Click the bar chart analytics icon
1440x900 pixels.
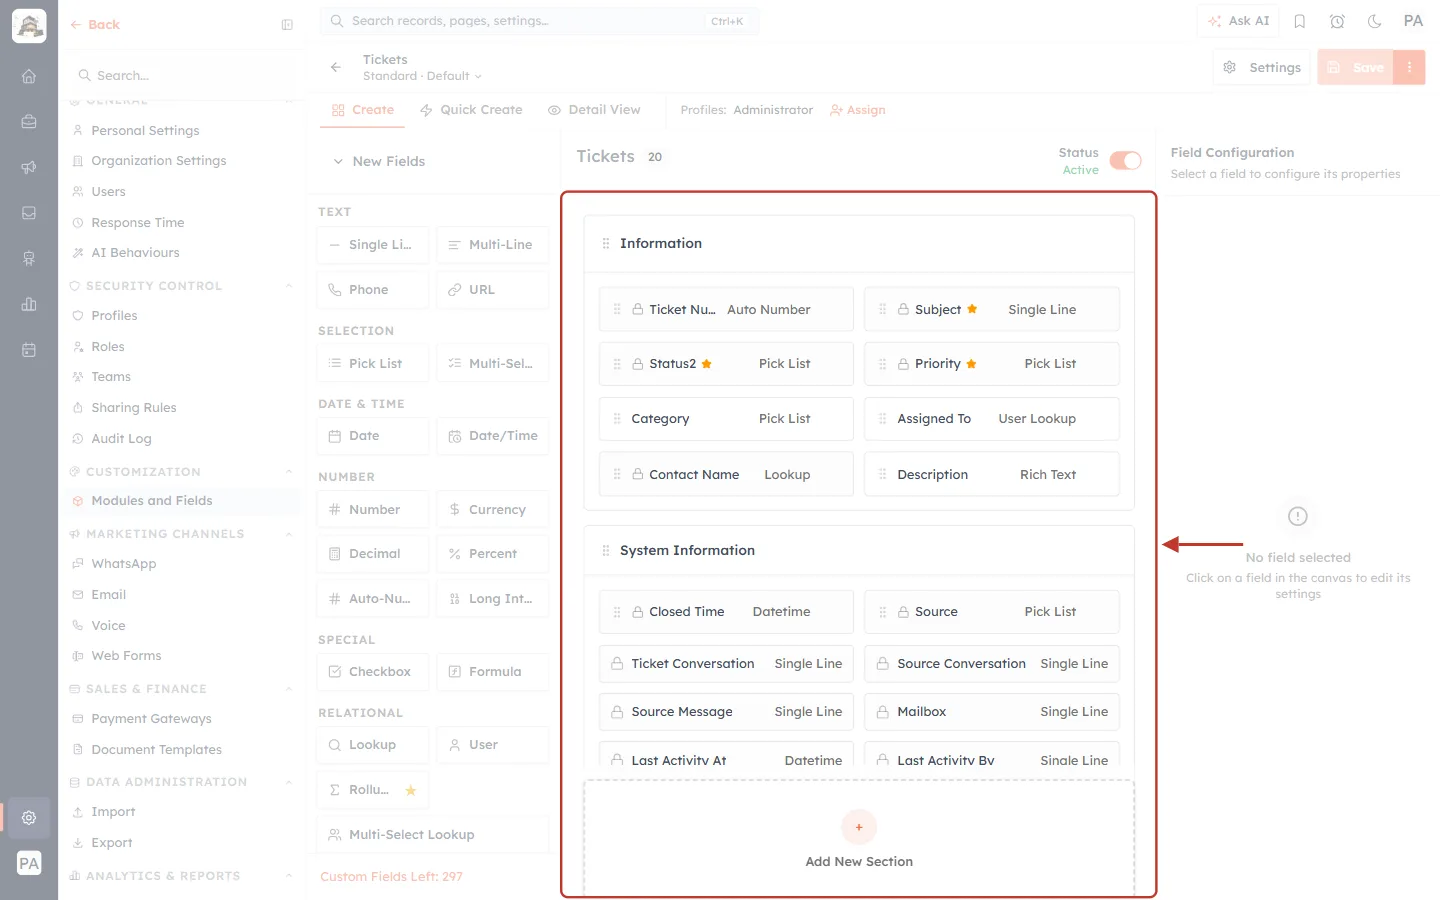click(x=29, y=304)
